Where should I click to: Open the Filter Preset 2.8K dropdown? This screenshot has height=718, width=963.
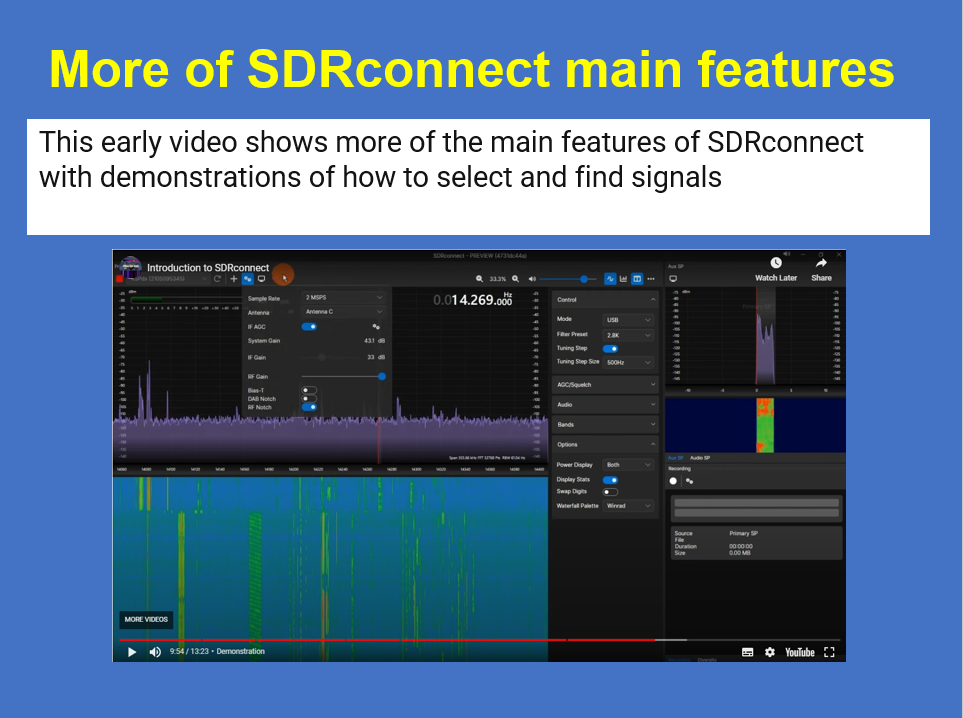628,335
